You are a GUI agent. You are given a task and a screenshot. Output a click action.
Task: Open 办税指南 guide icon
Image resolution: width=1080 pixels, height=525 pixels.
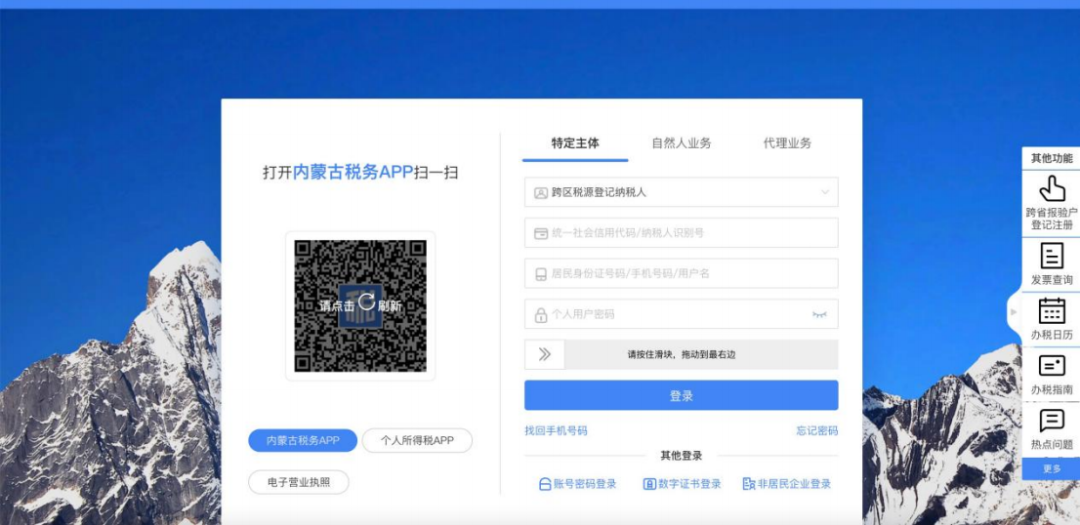tap(1052, 365)
